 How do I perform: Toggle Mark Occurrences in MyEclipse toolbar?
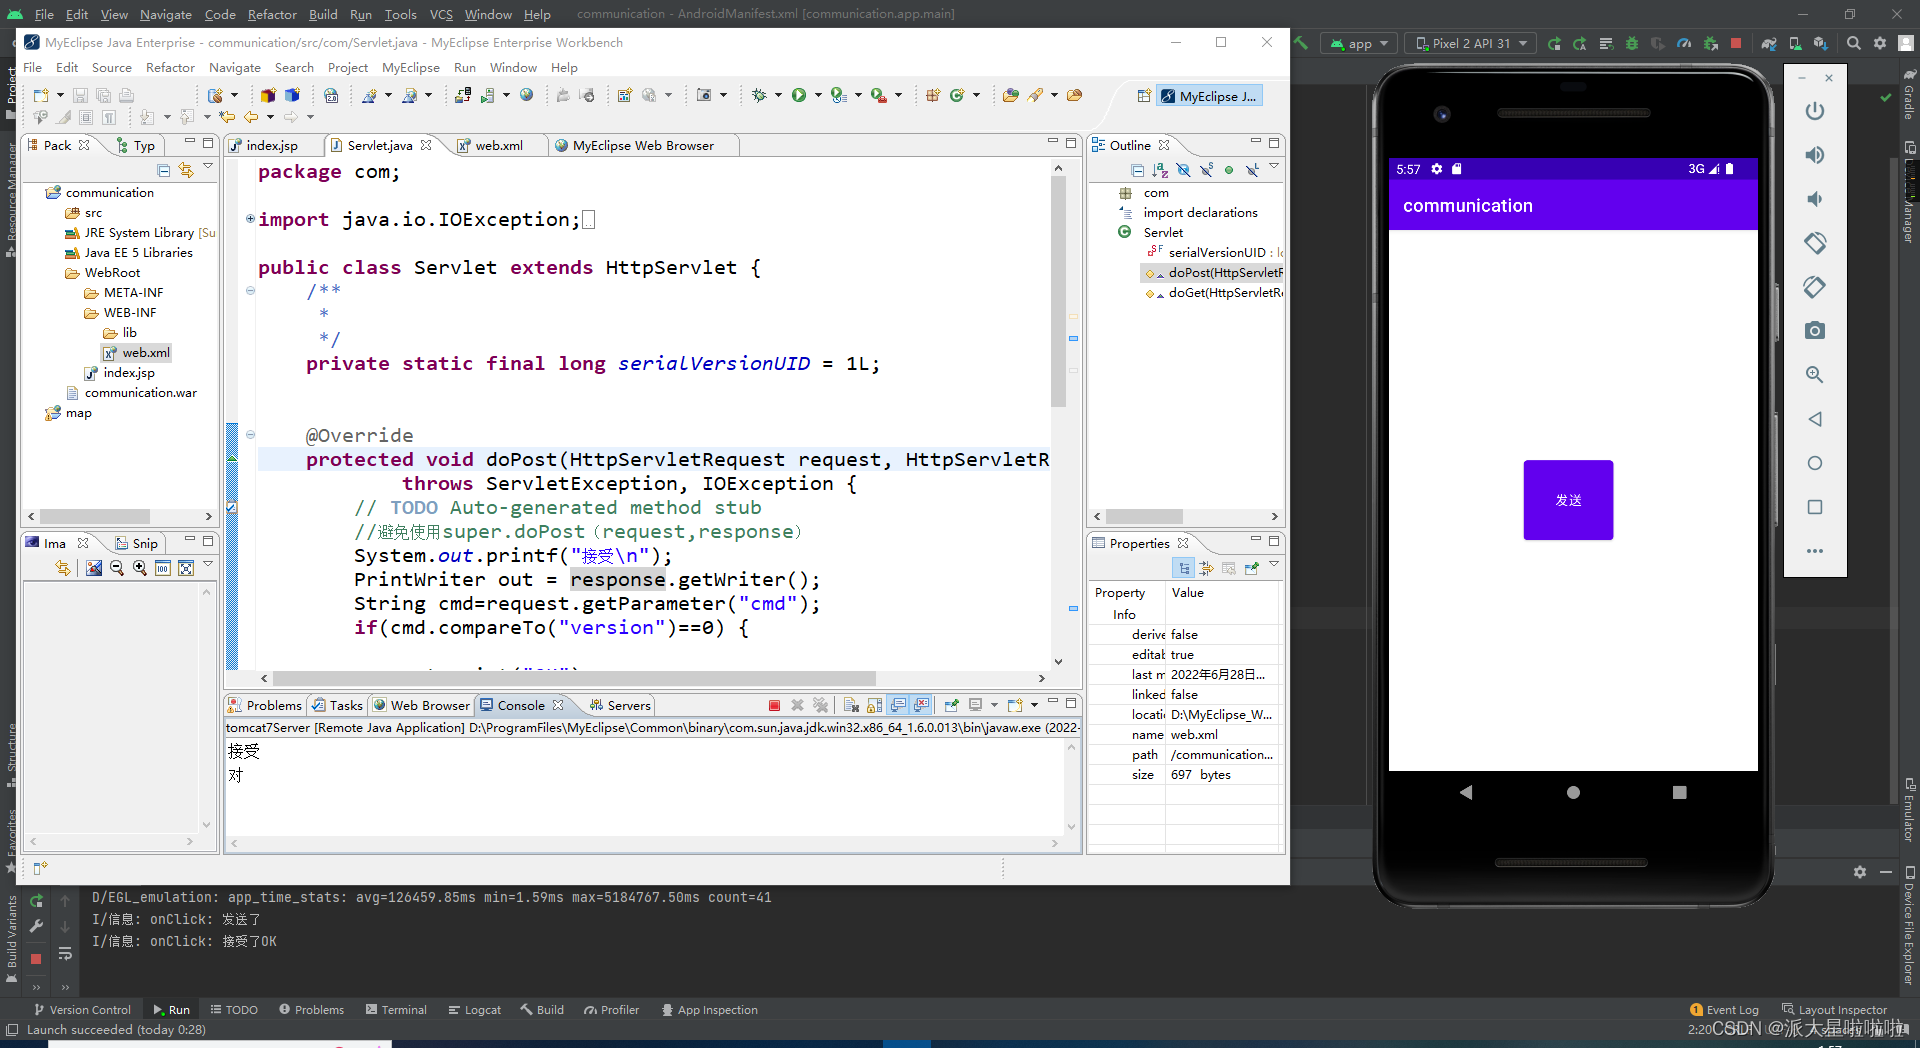pos(64,117)
